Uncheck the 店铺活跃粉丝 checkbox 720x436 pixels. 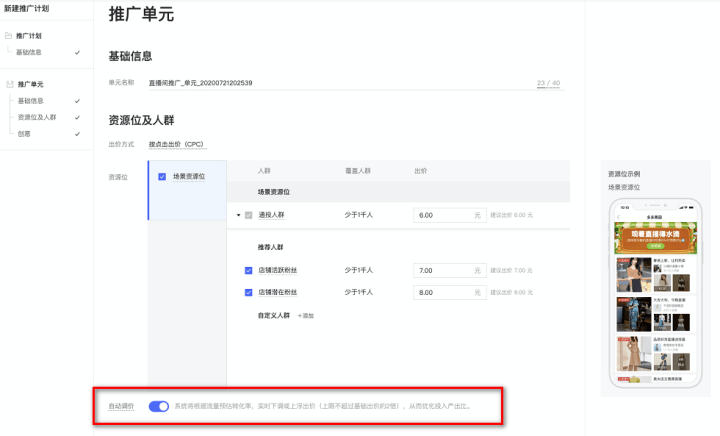pos(249,270)
